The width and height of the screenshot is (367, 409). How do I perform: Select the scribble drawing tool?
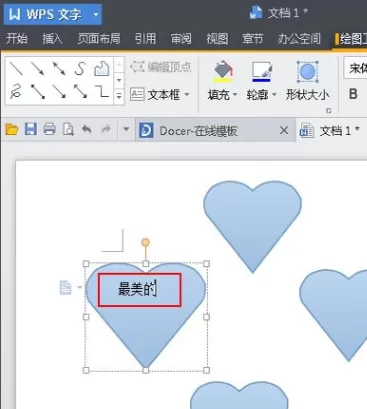16,92
